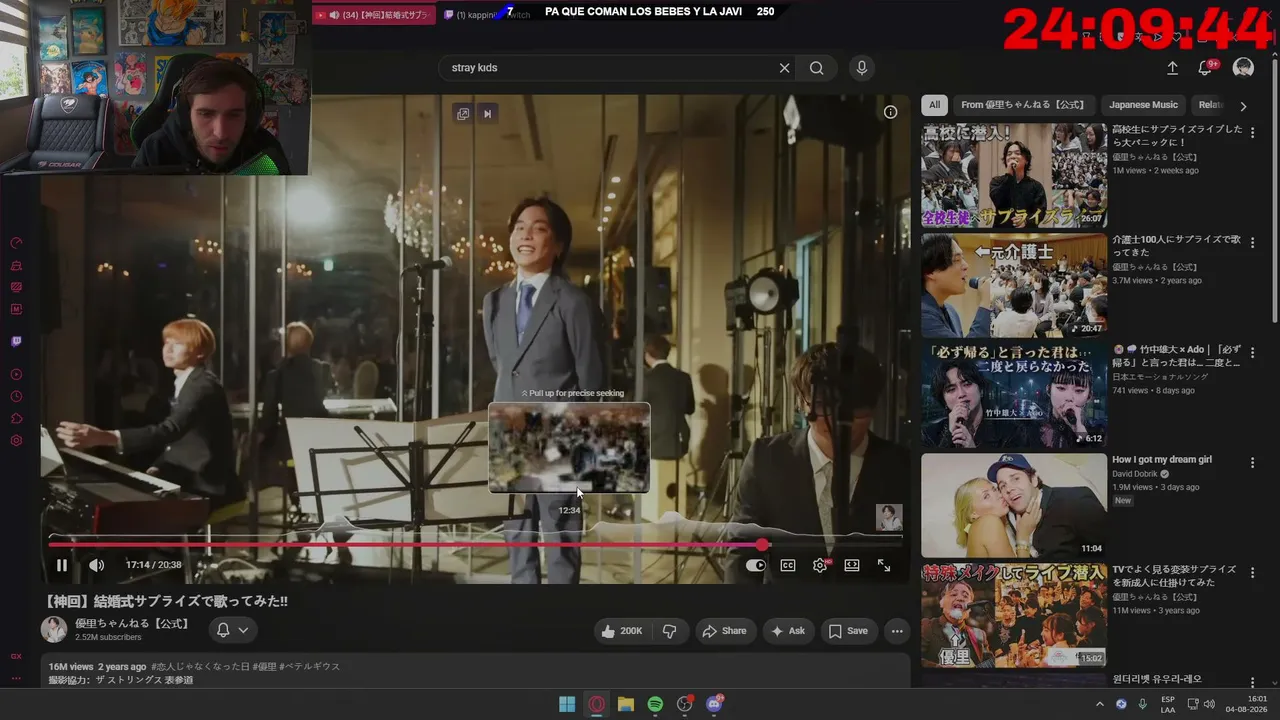The image size is (1280, 720).
Task: Click the next-video icon on the player overlay
Action: coord(488,114)
